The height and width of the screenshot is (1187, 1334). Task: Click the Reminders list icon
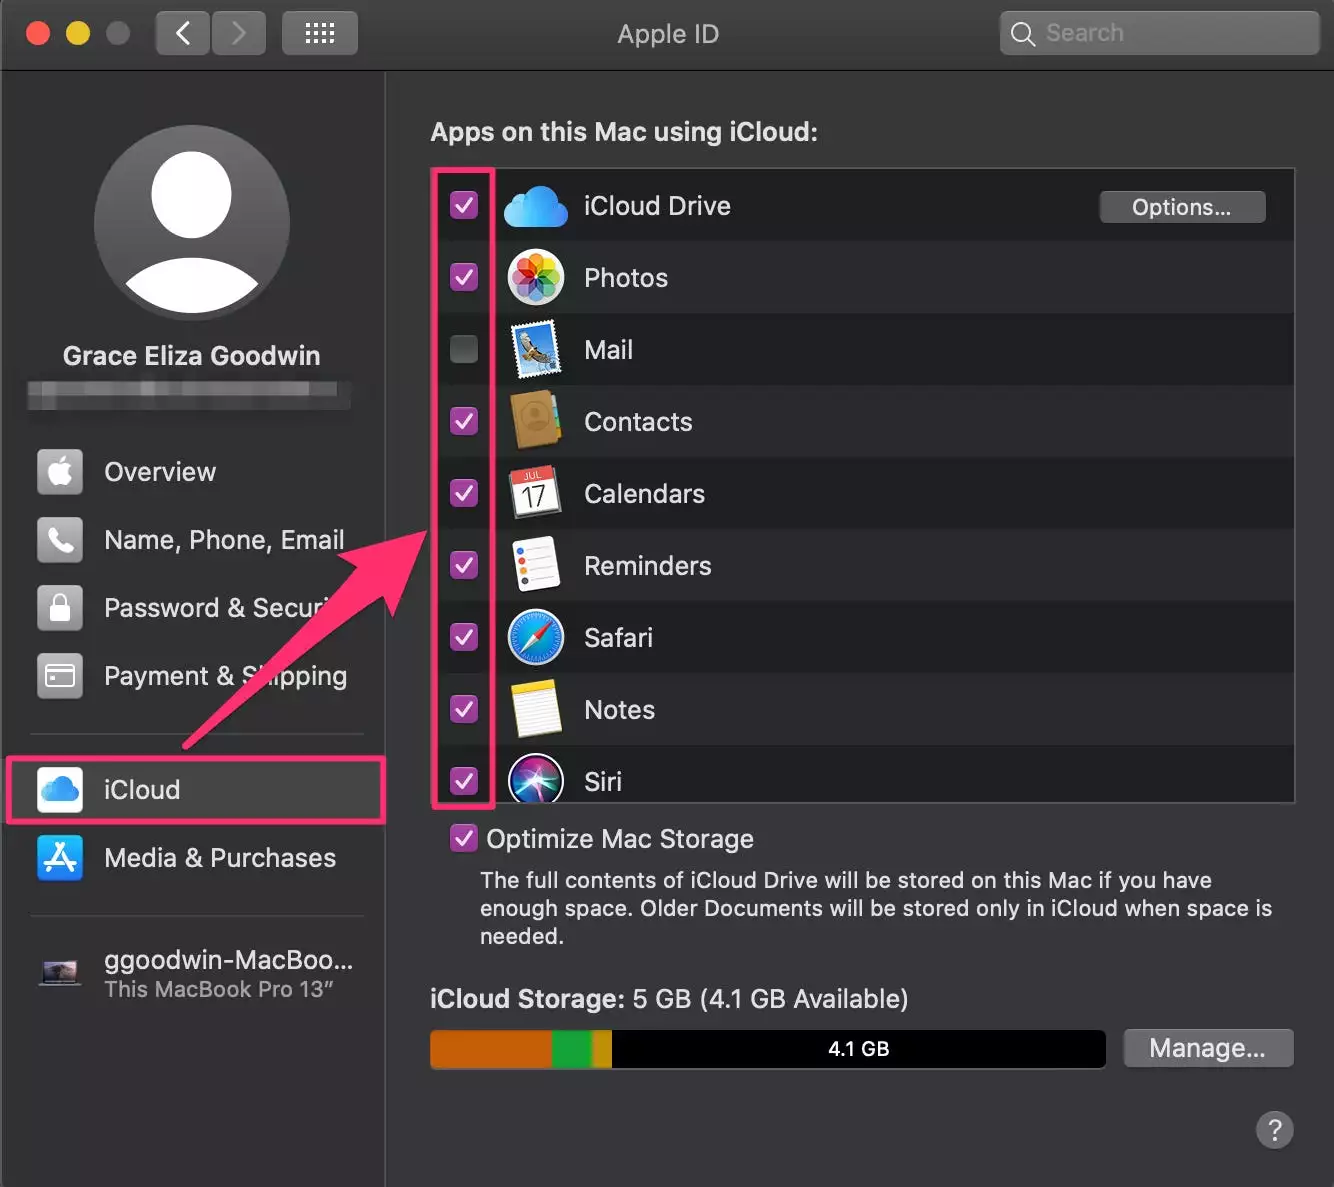tap(535, 566)
